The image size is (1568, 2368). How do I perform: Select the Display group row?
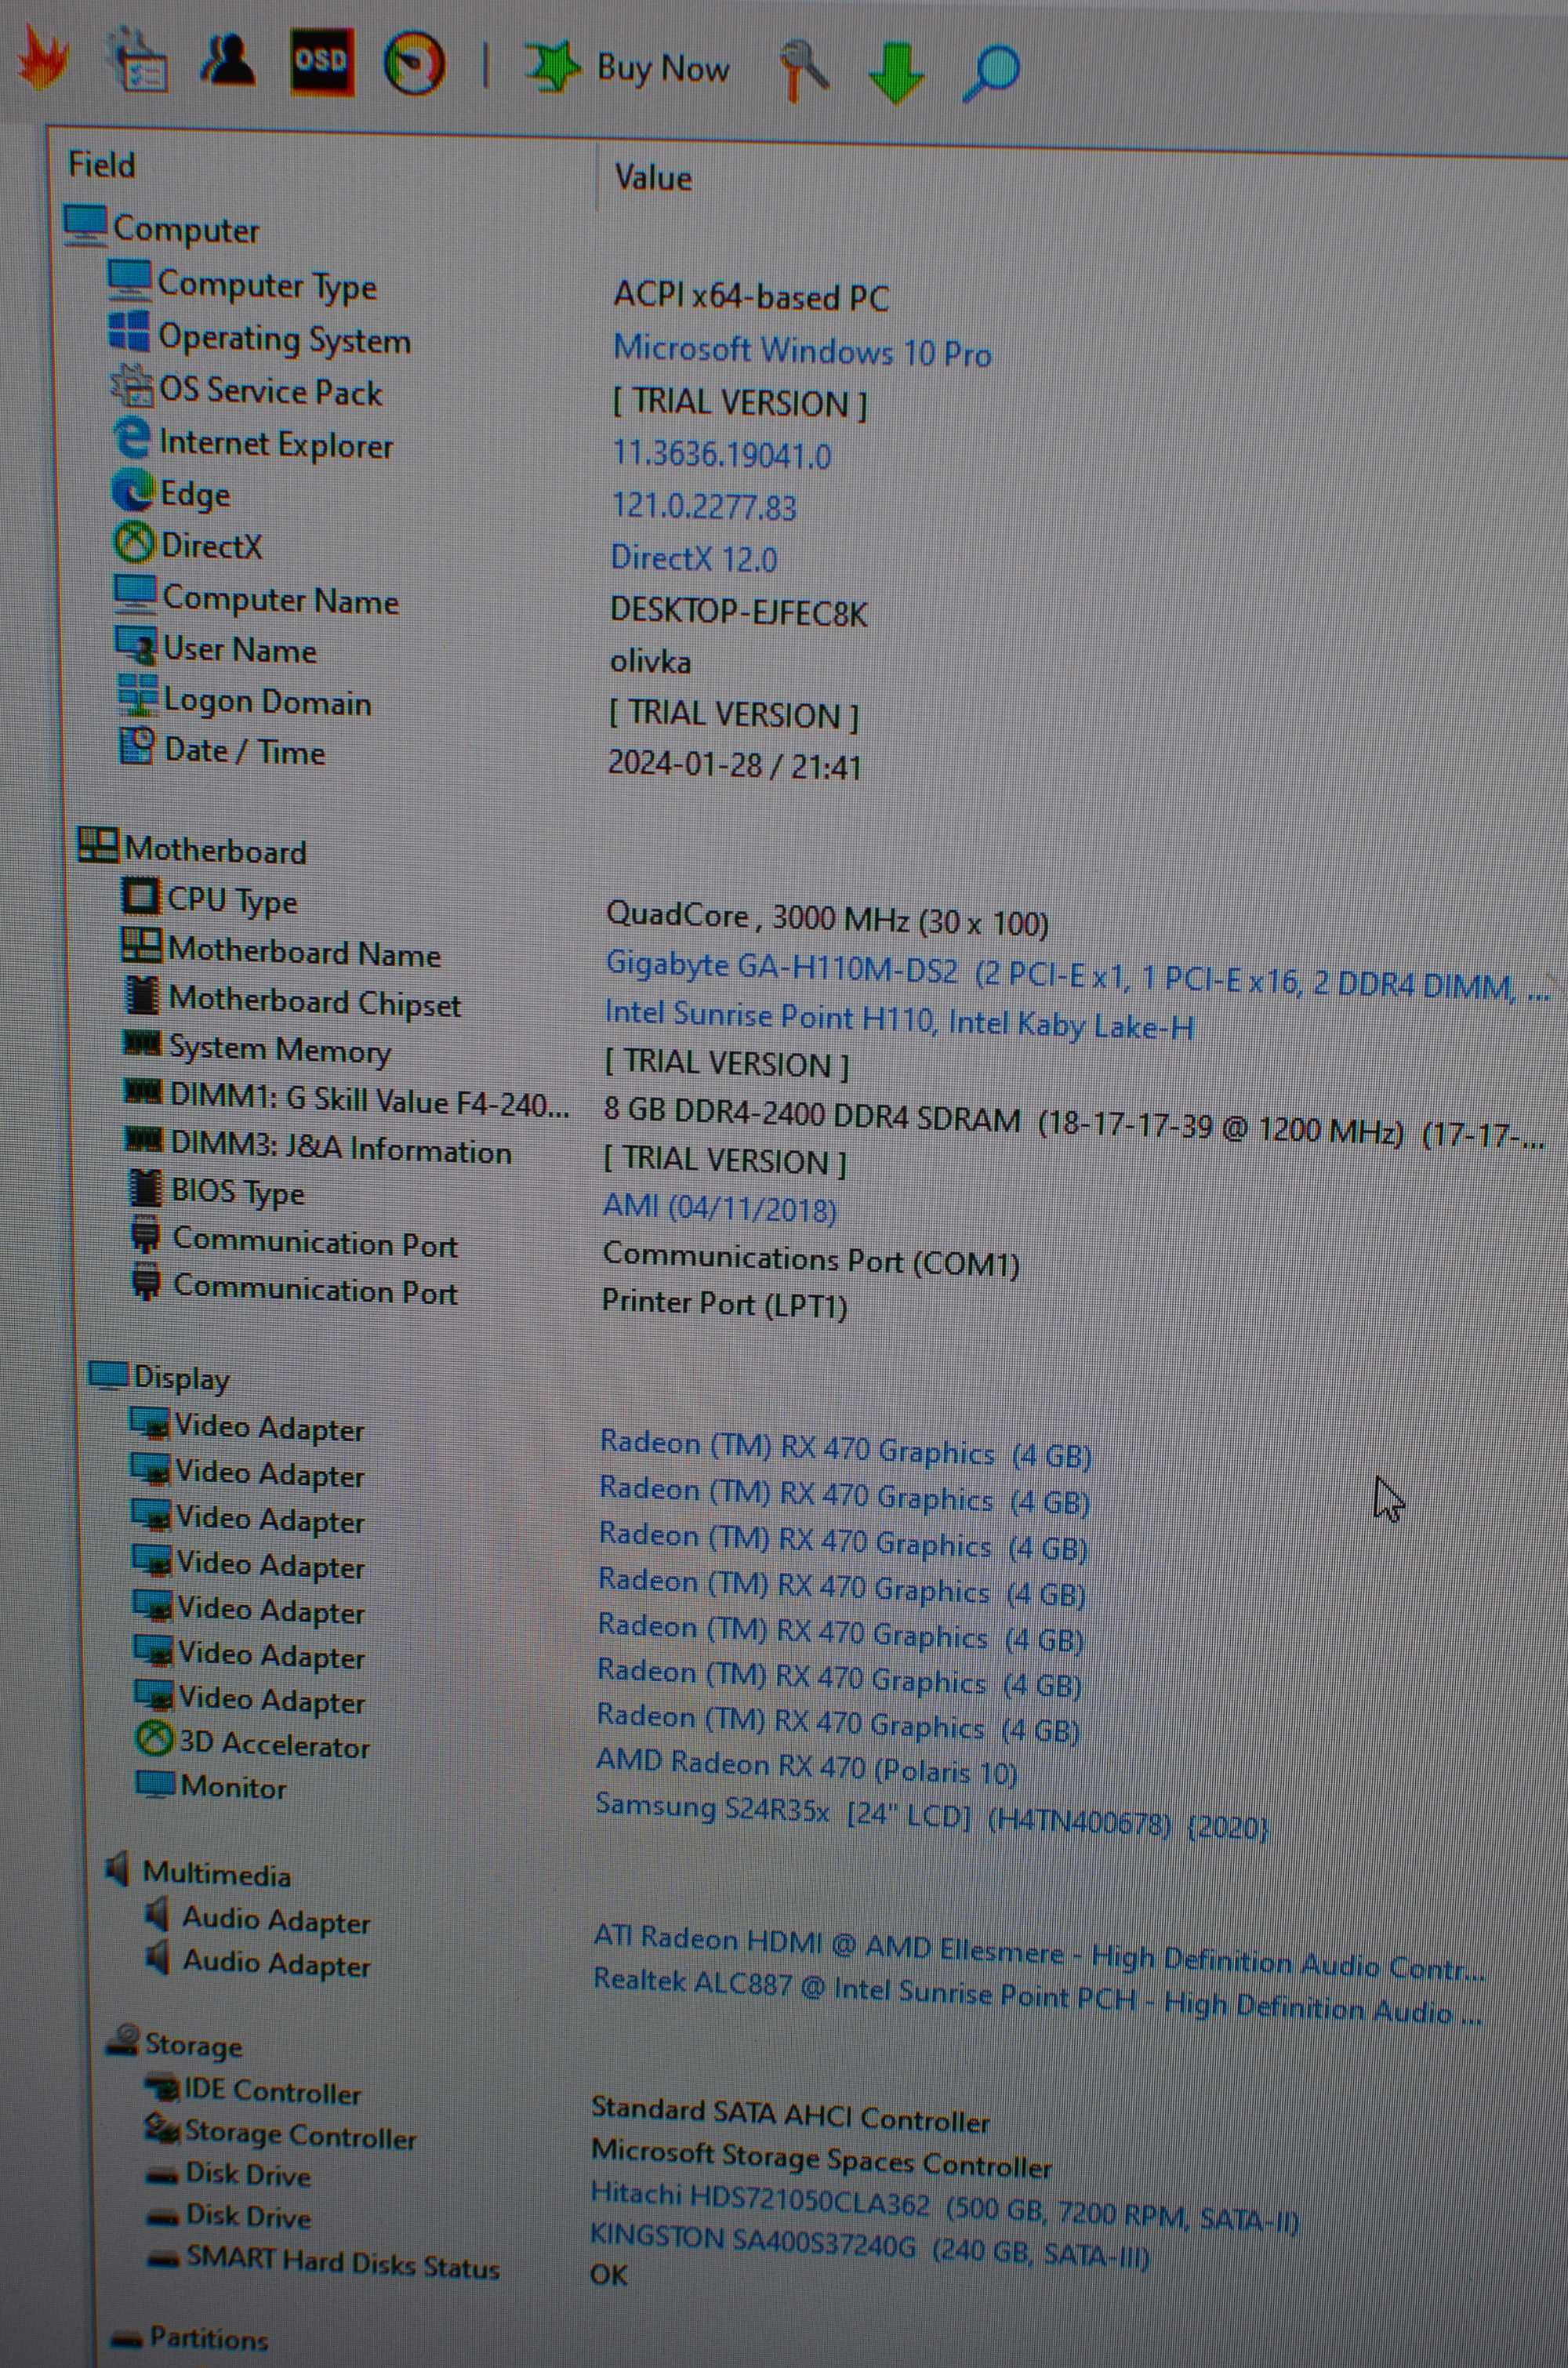160,1377
